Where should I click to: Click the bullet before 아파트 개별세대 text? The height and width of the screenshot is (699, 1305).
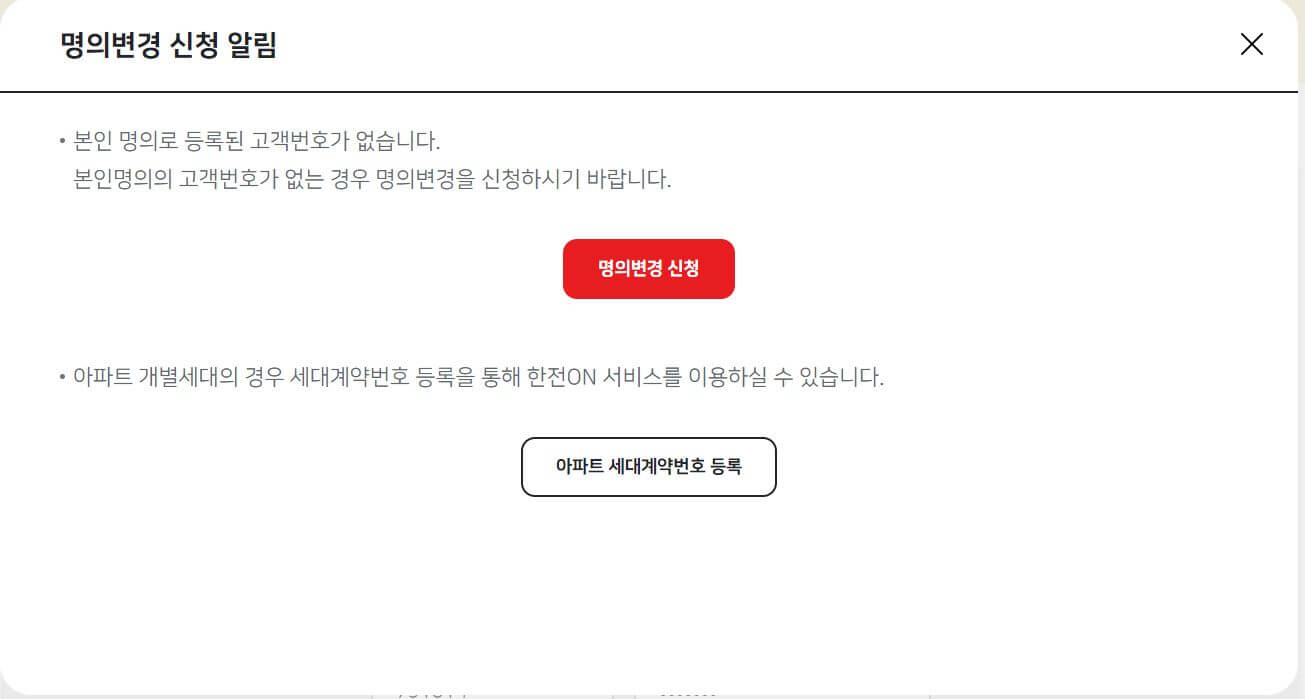(62, 380)
